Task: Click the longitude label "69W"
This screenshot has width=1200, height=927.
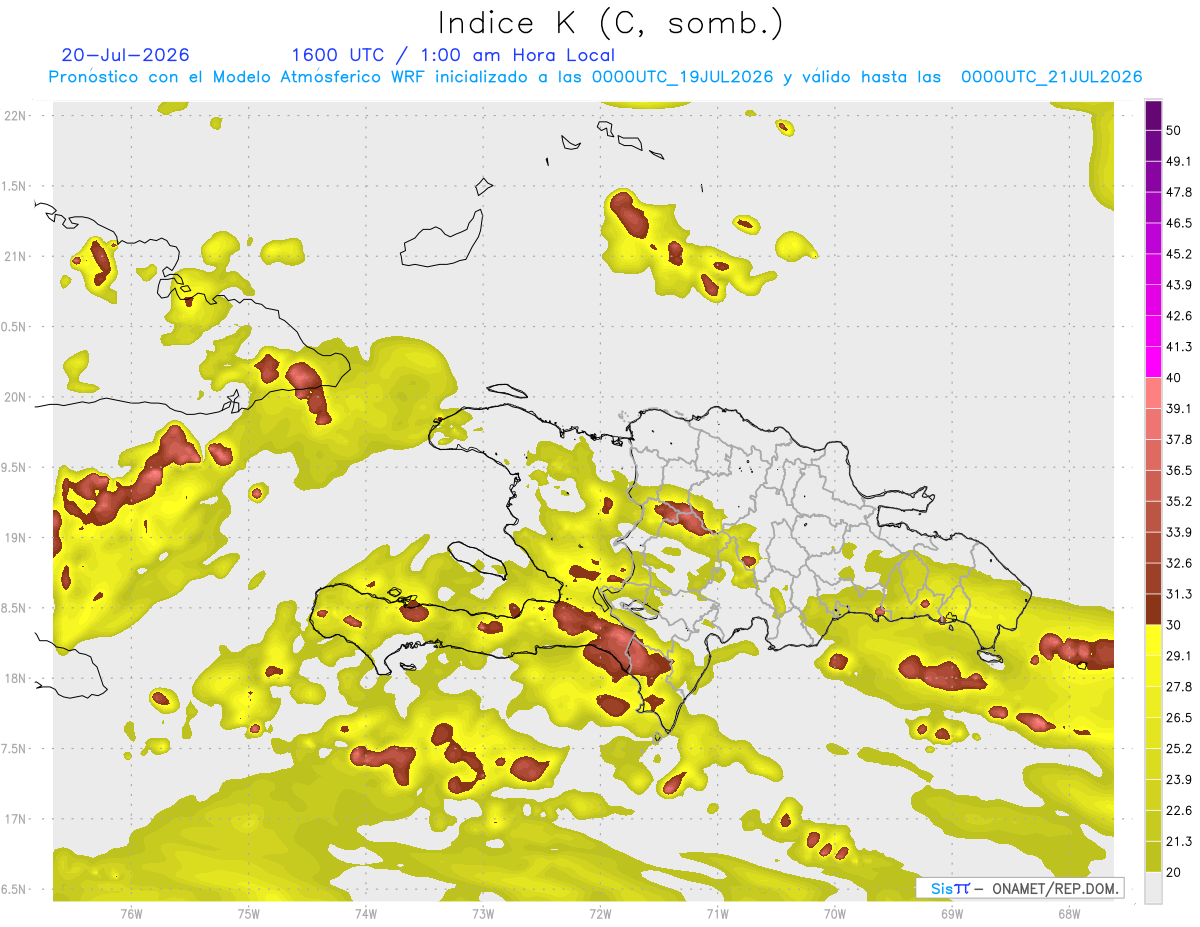Action: tap(952, 913)
